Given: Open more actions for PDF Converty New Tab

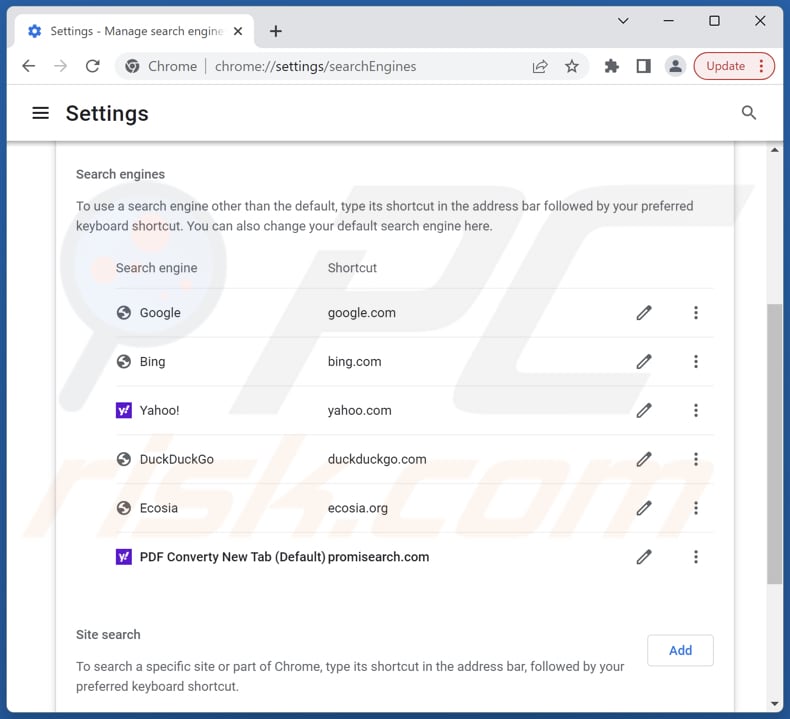Looking at the screenshot, I should 696,557.
